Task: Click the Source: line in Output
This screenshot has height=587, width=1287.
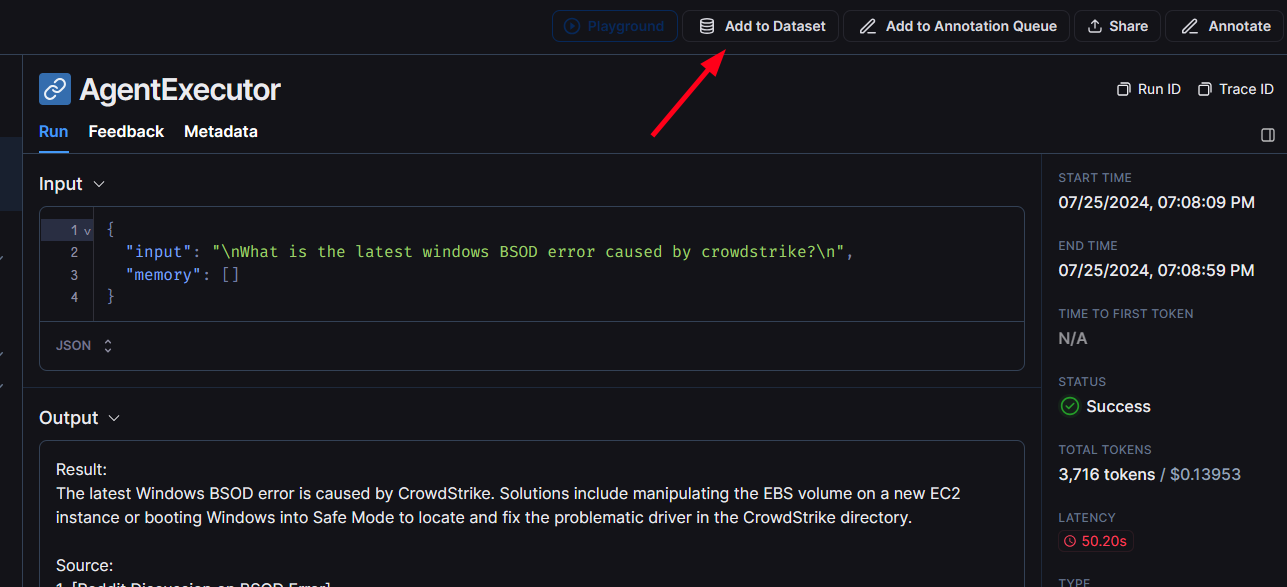Action: (x=84, y=565)
